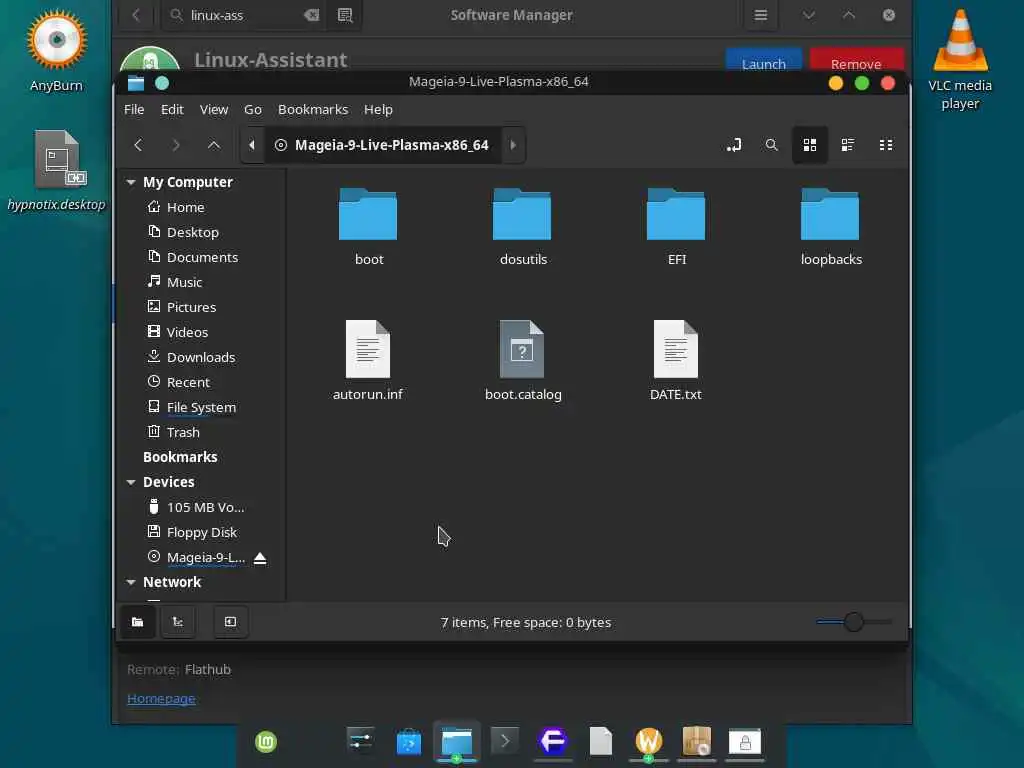Open File System in sidebar
This screenshot has height=768, width=1024.
tap(200, 408)
